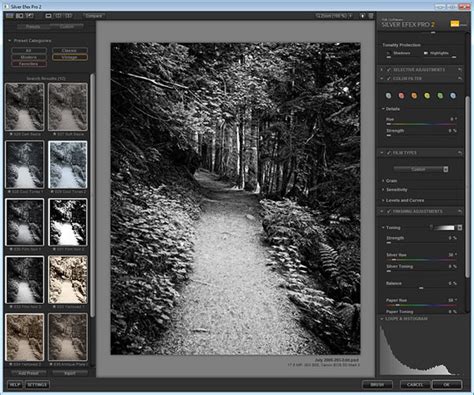Image resolution: width=474 pixels, height=395 pixels.
Task: Open the Zoom level dropdown
Action: point(334,16)
